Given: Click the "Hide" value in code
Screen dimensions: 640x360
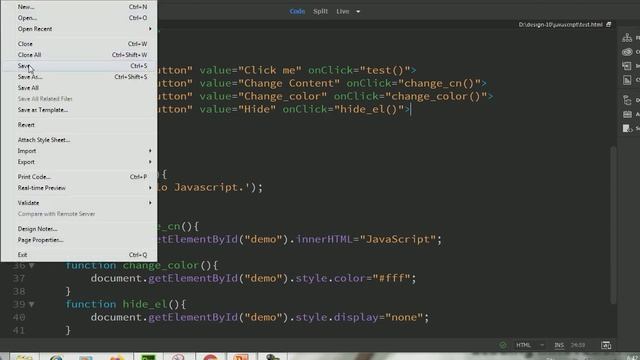Looking at the screenshot, I should click(257, 109).
